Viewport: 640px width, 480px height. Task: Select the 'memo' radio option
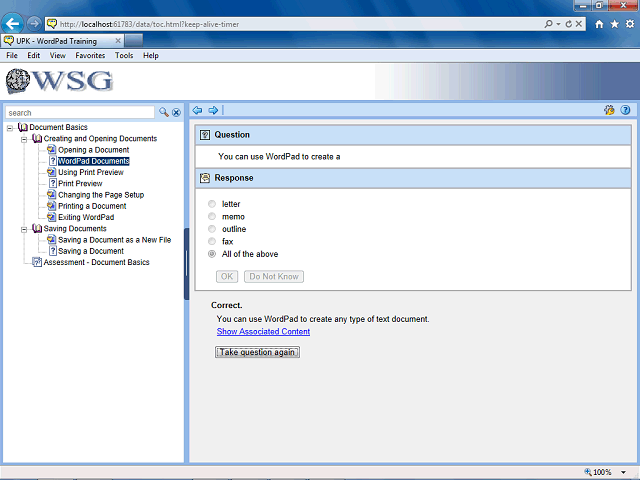(212, 216)
